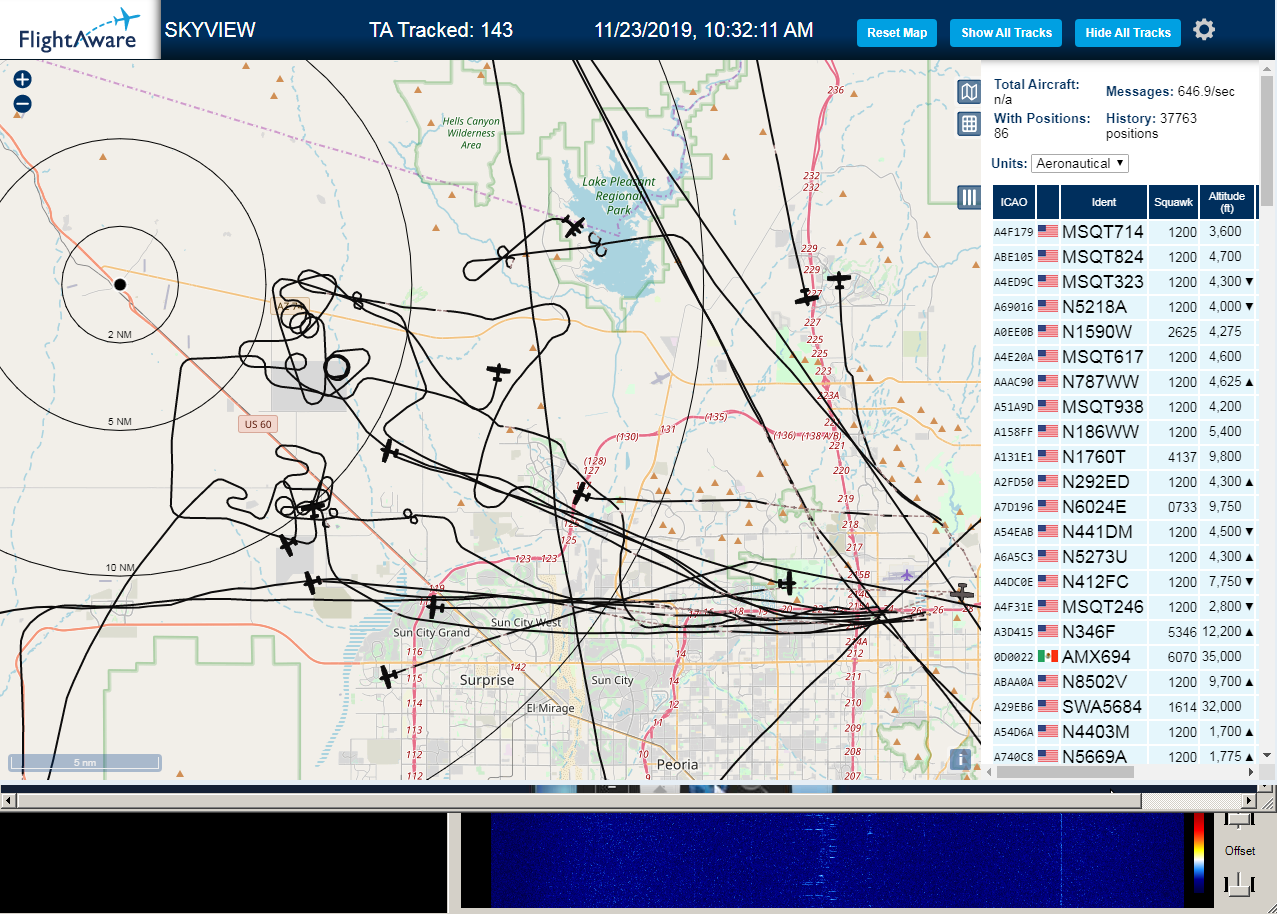Click Hide All Tracks
1277x915 pixels.
(x=1128, y=33)
